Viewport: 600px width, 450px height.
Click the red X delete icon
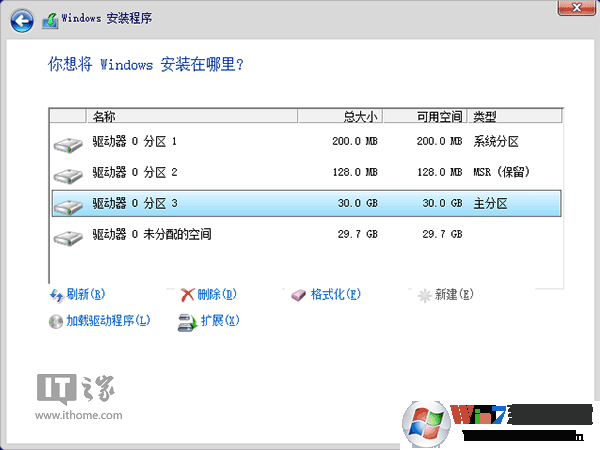187,295
